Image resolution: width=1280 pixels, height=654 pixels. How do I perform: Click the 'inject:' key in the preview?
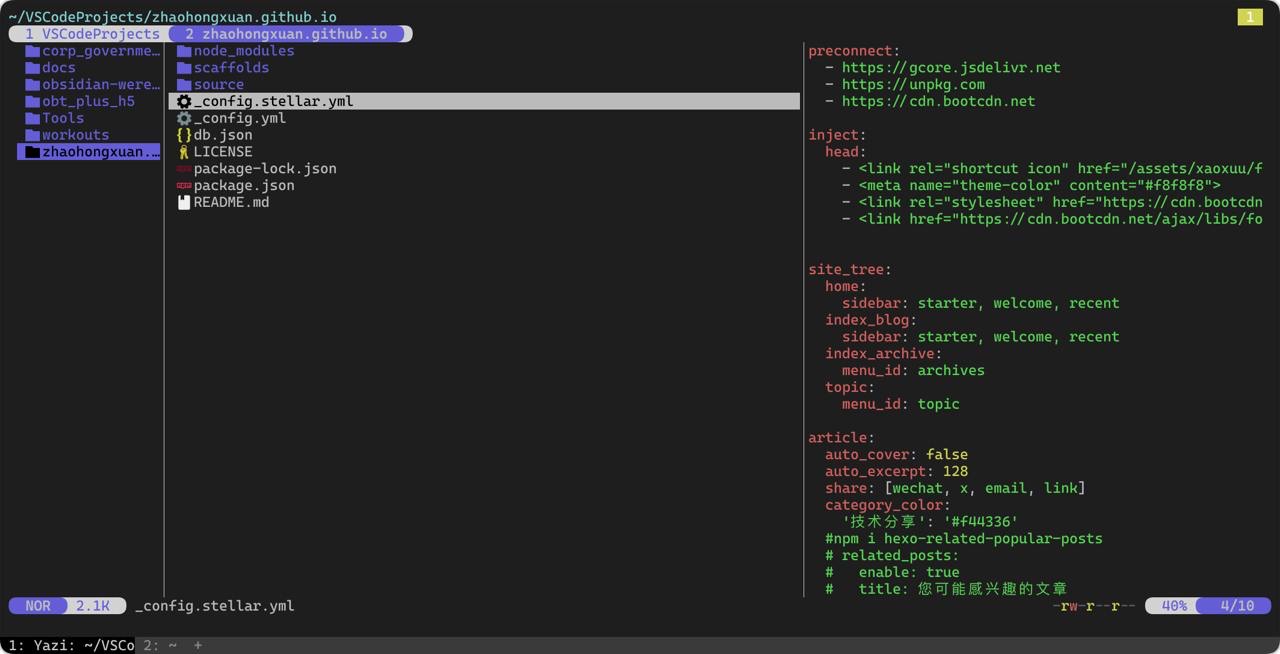point(837,135)
